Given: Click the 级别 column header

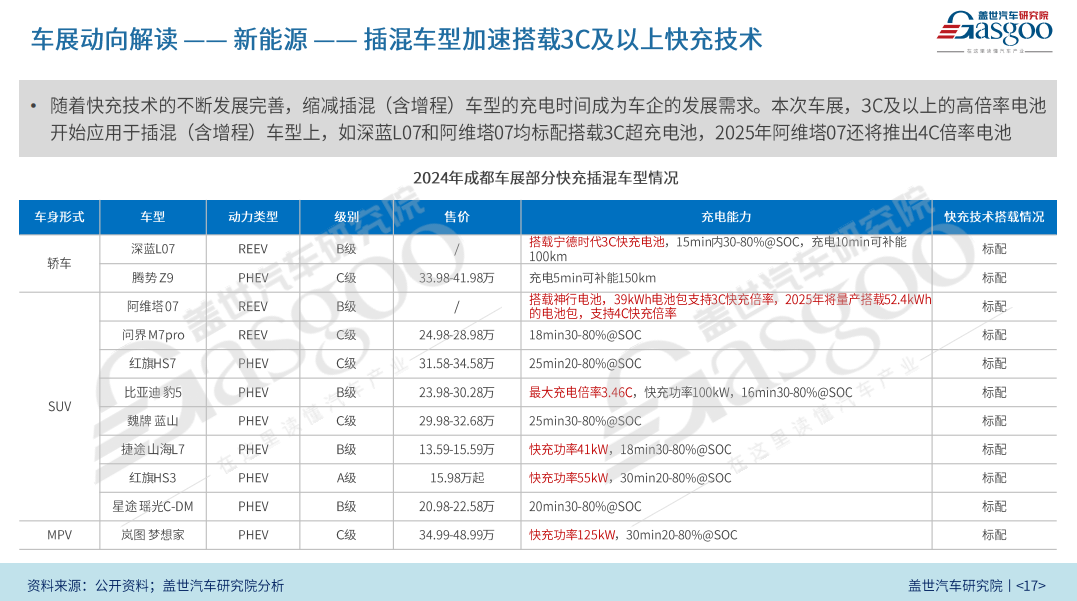Looking at the screenshot, I should pyautogui.click(x=346, y=217).
